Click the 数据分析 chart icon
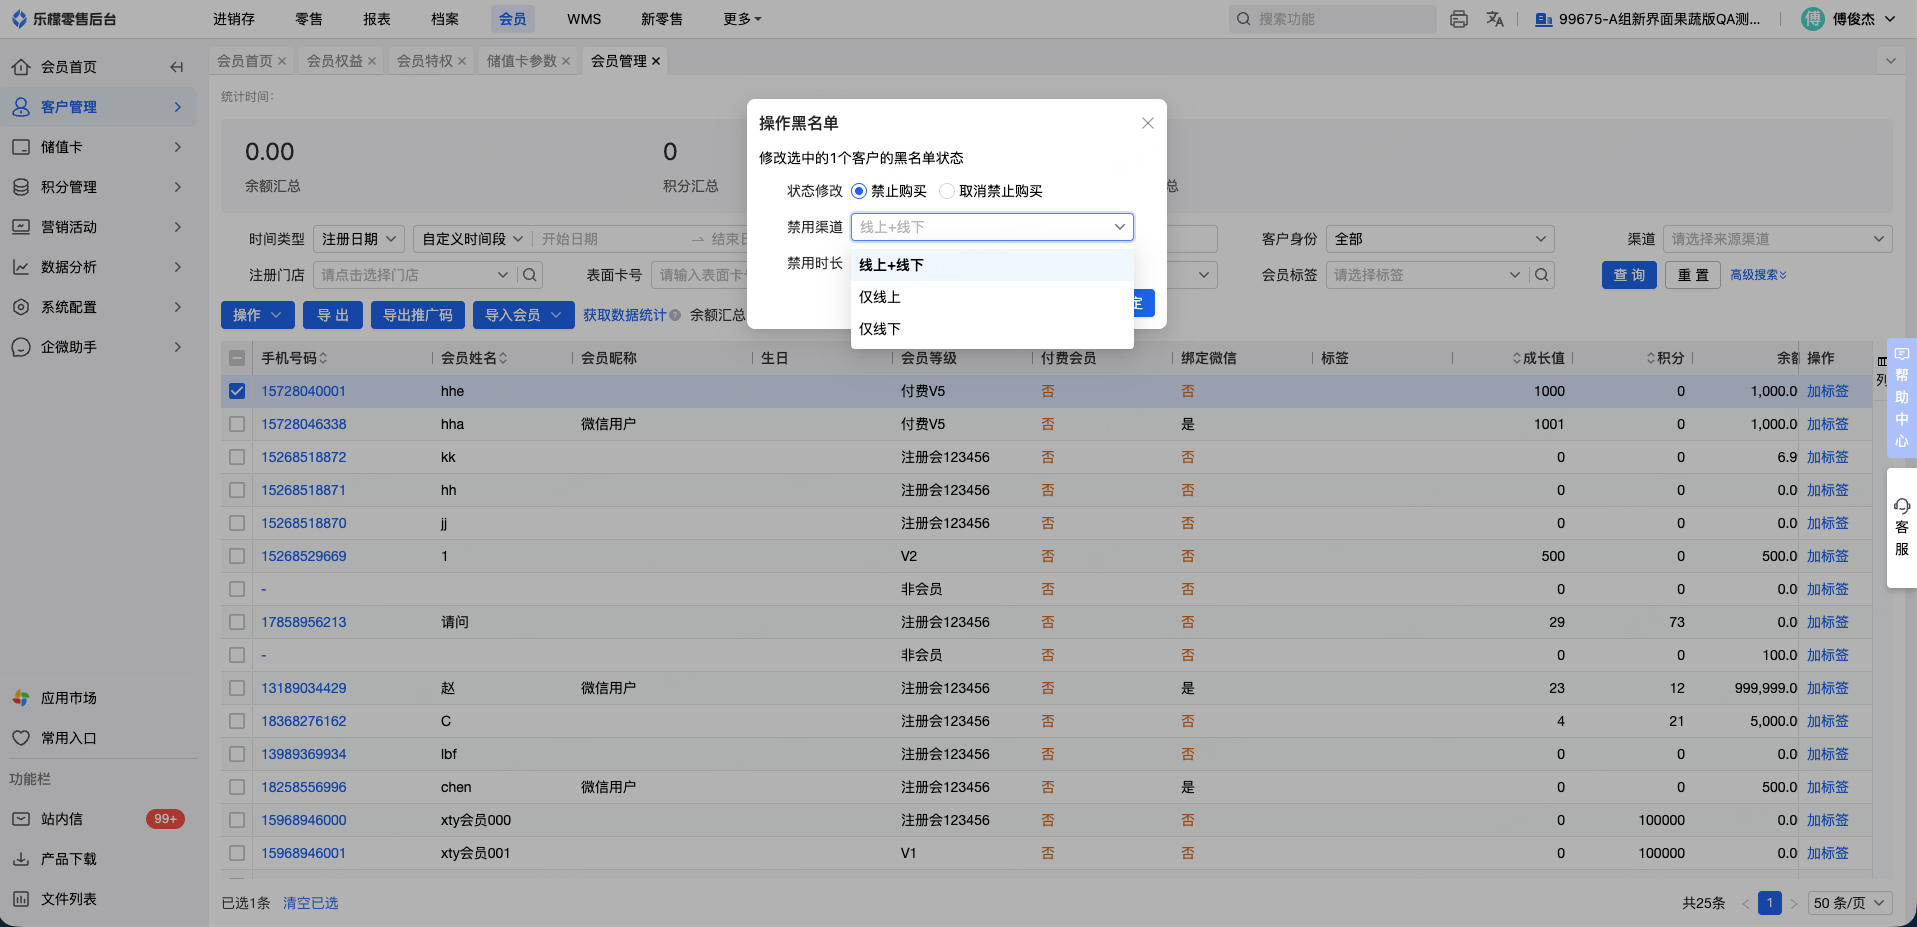The width and height of the screenshot is (1917, 927). tap(21, 267)
